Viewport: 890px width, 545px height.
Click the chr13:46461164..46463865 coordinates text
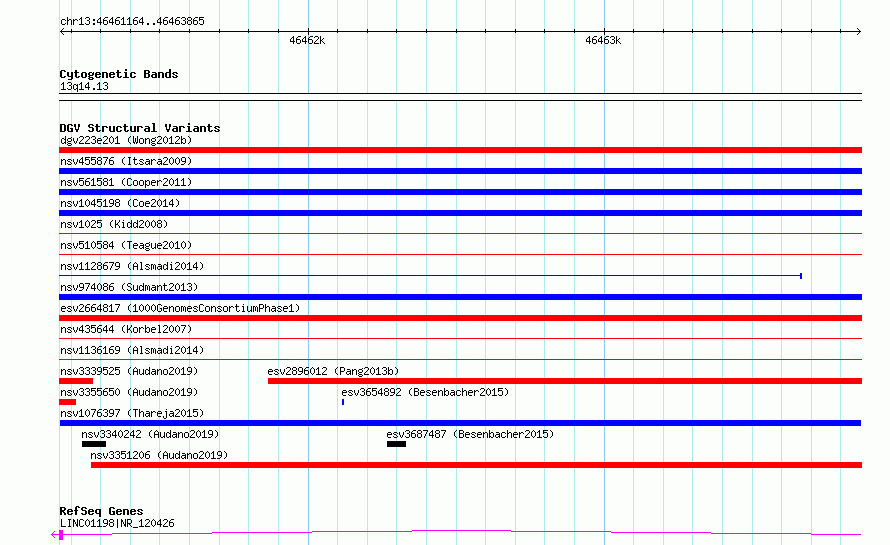click(x=132, y=21)
